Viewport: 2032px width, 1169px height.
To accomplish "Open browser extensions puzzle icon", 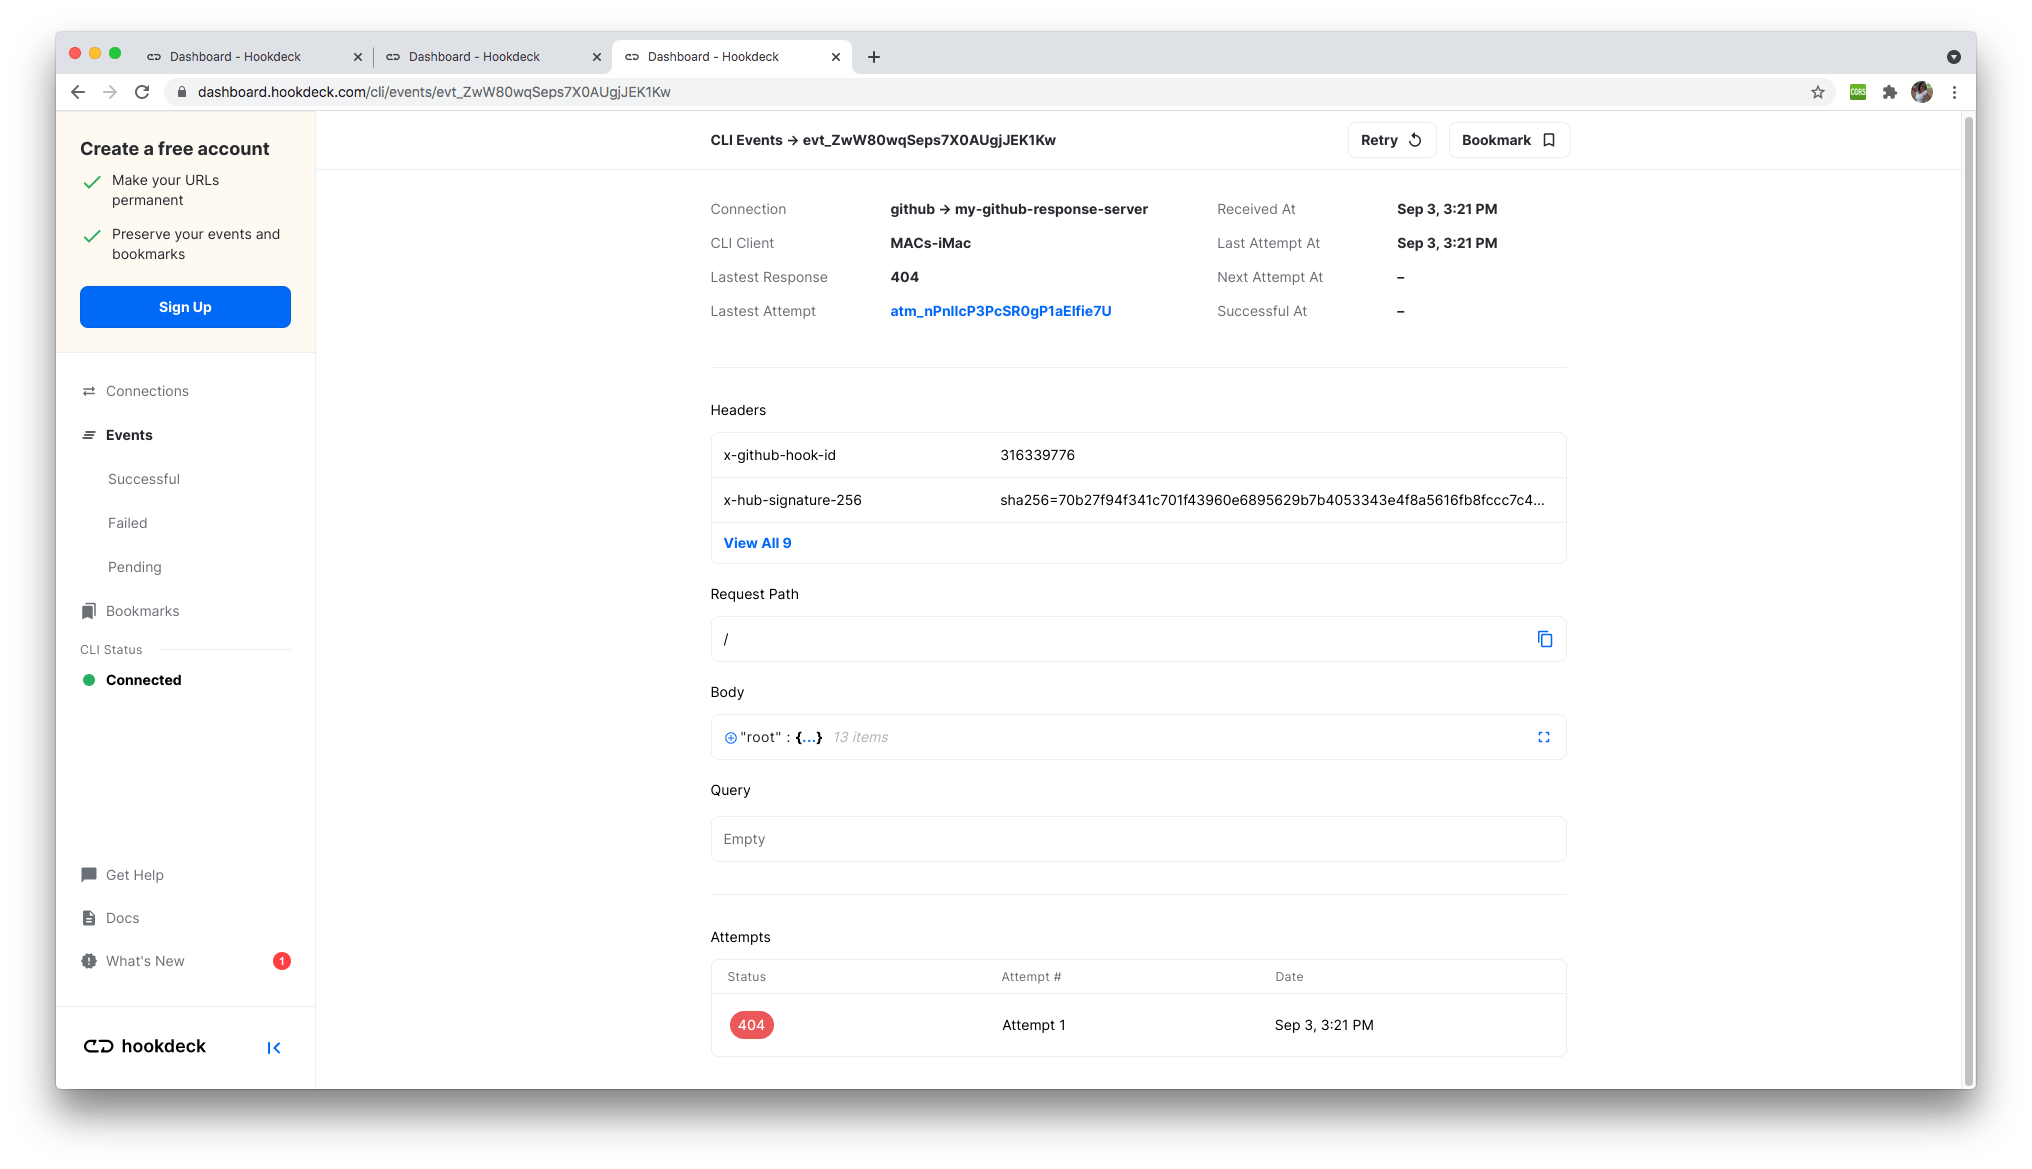I will (x=1889, y=92).
